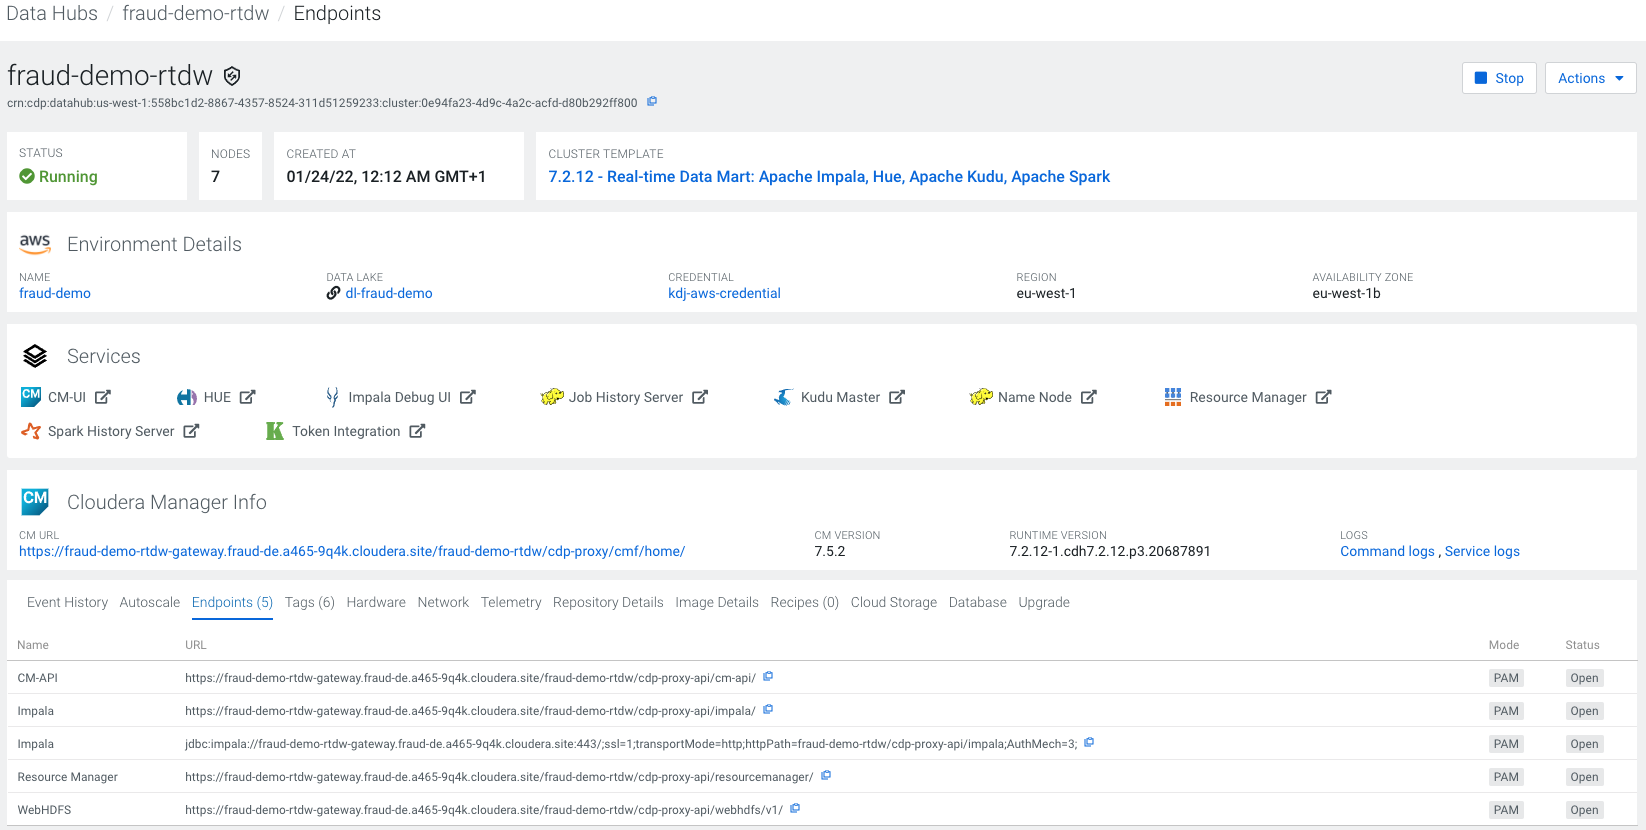Screen dimensions: 1646x830
Task: Open fraud-demo-rtdw breadcrumb link
Action: [x=196, y=14]
